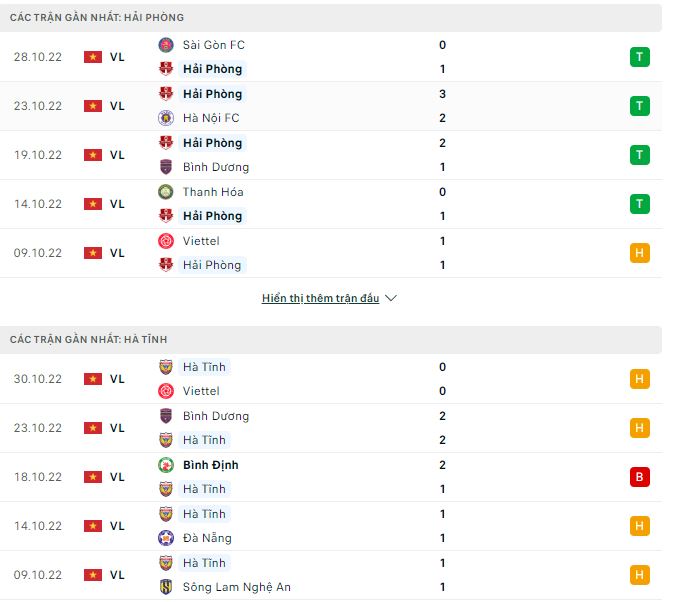Click the Thanh Hóa team logo
Viewport: 673px width, 602px height.
pos(166,192)
